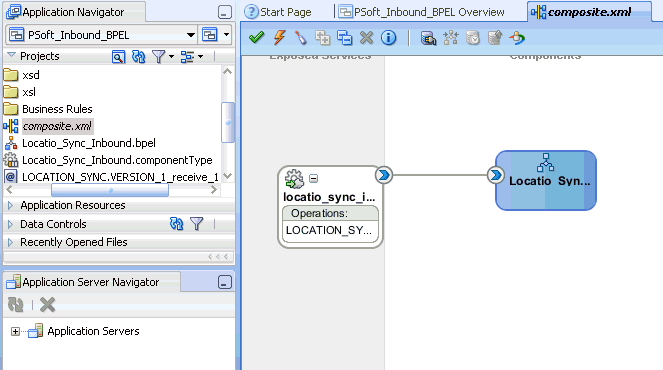Click the application menu icon next to the PSoft_Inbound_BPEL dropdown
The width and height of the screenshot is (663, 370).
click(x=210, y=35)
